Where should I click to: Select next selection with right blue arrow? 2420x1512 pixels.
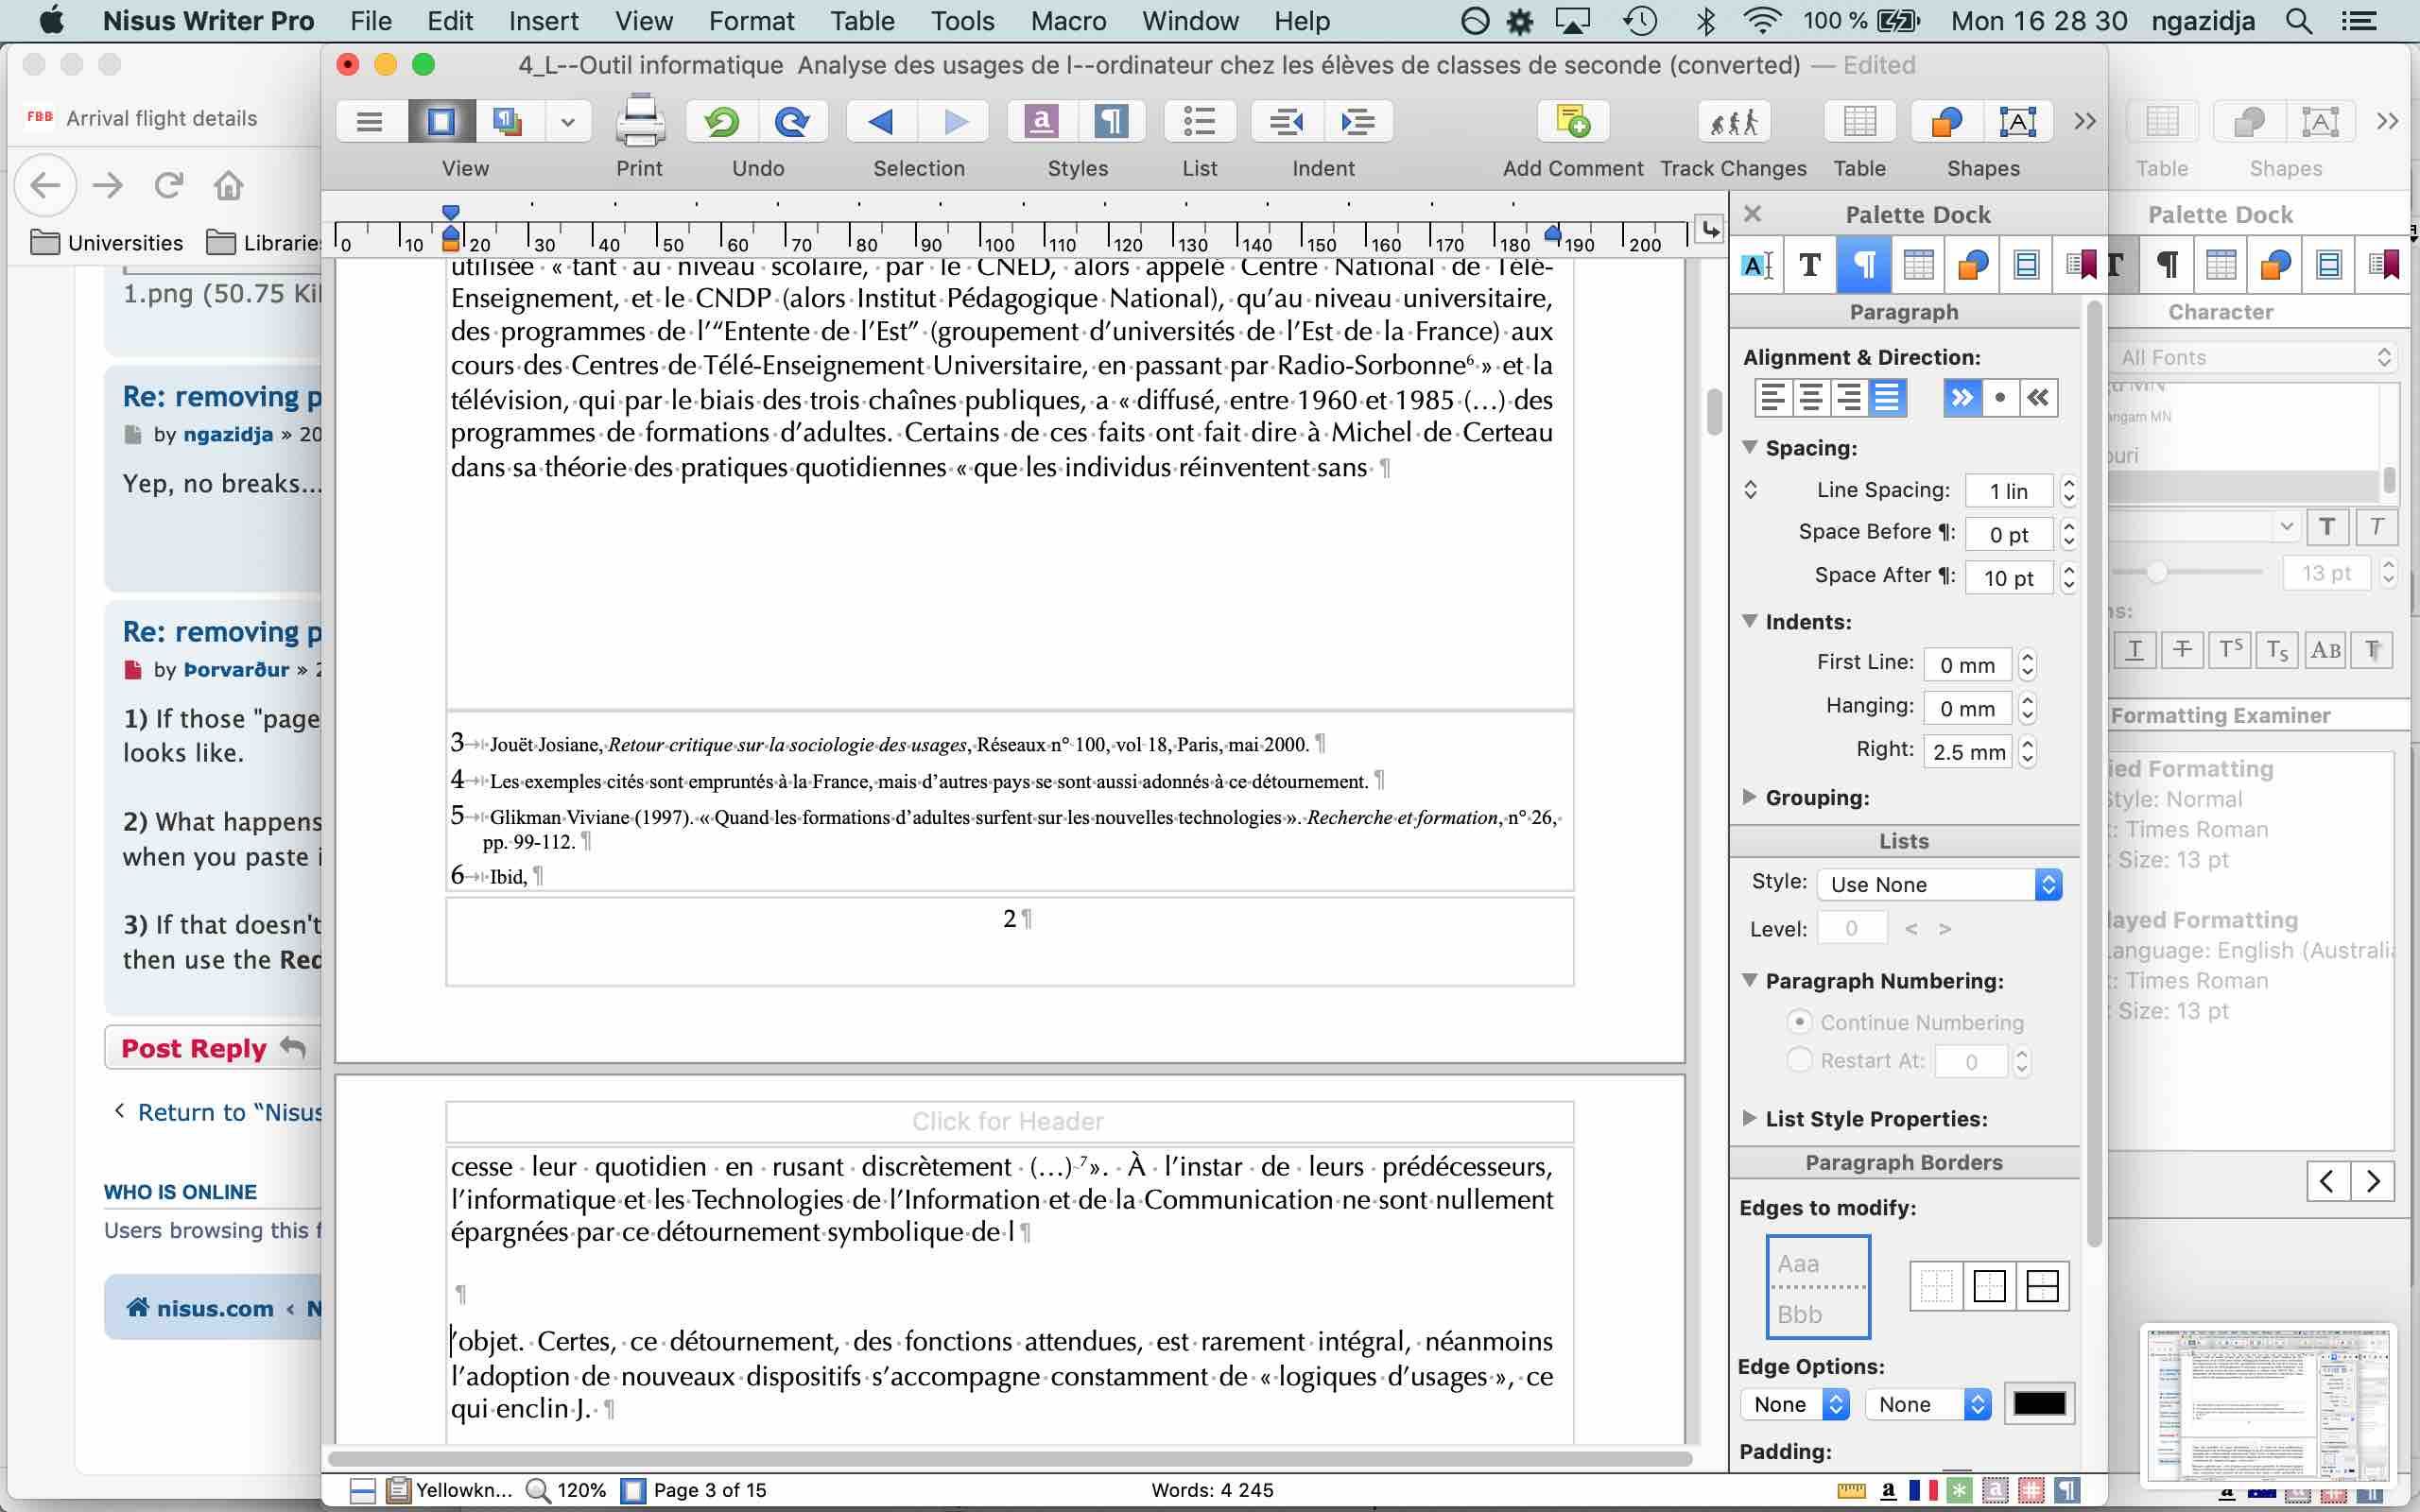(x=955, y=121)
